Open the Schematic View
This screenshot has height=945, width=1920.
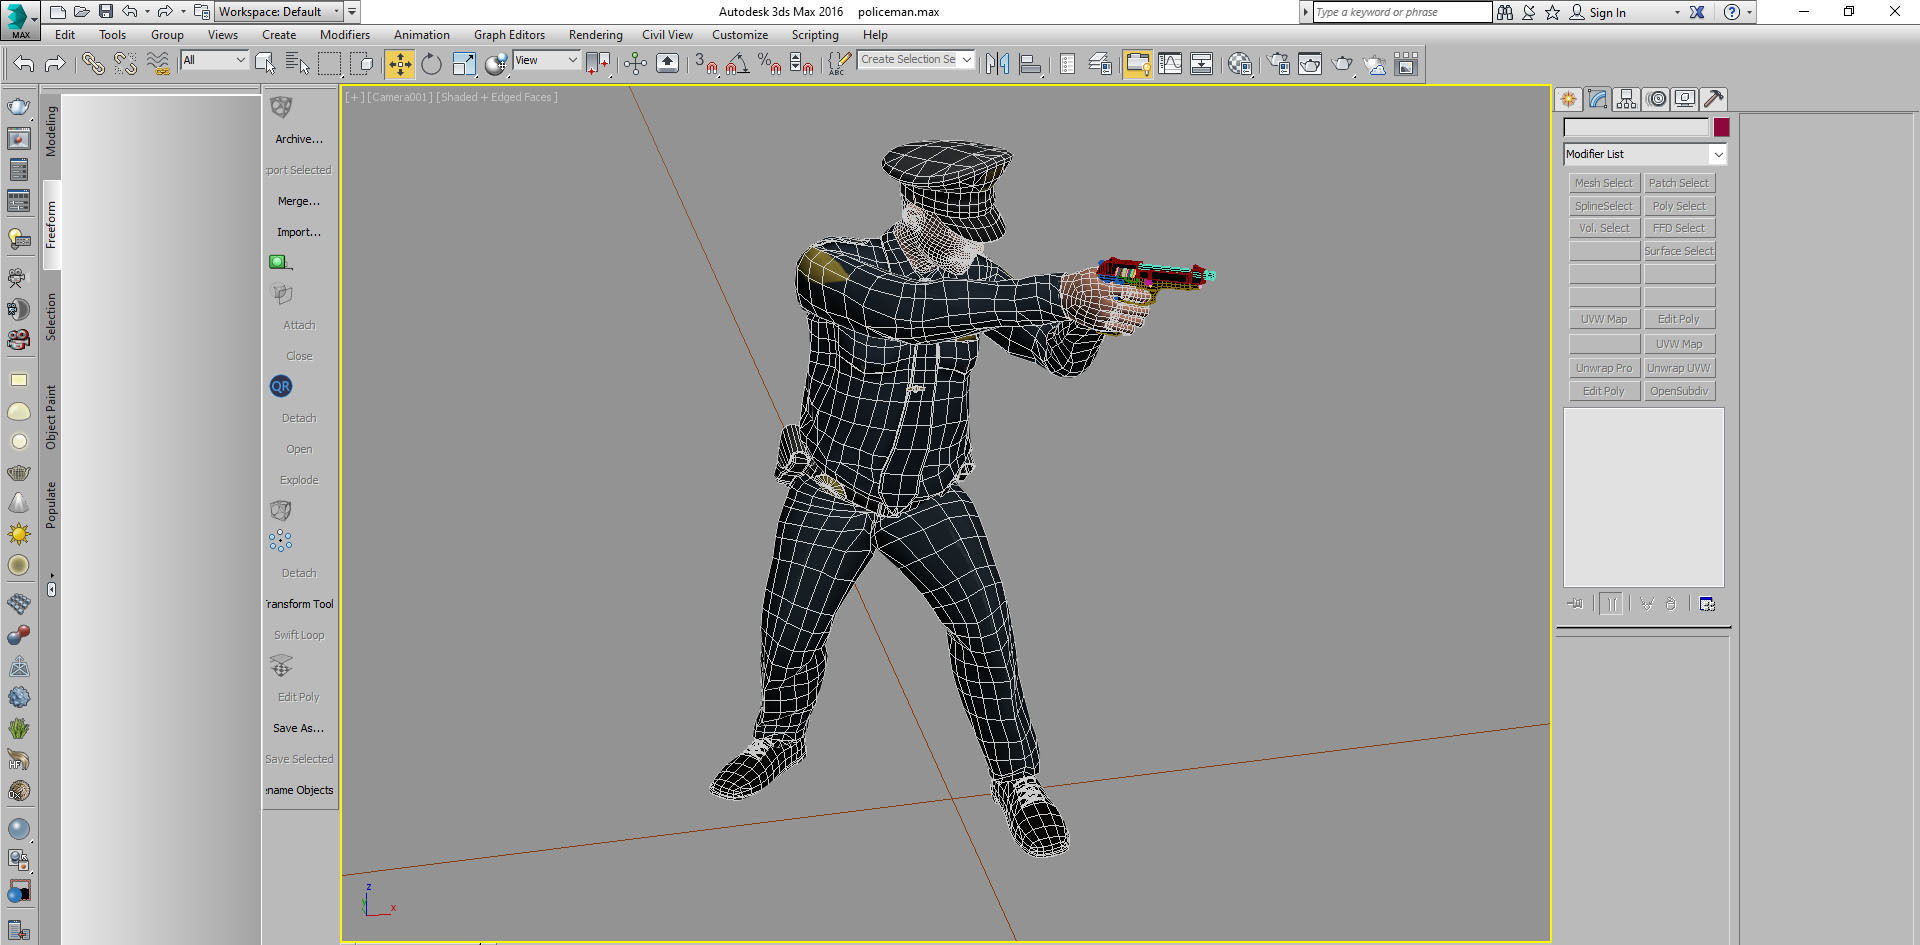point(1201,63)
